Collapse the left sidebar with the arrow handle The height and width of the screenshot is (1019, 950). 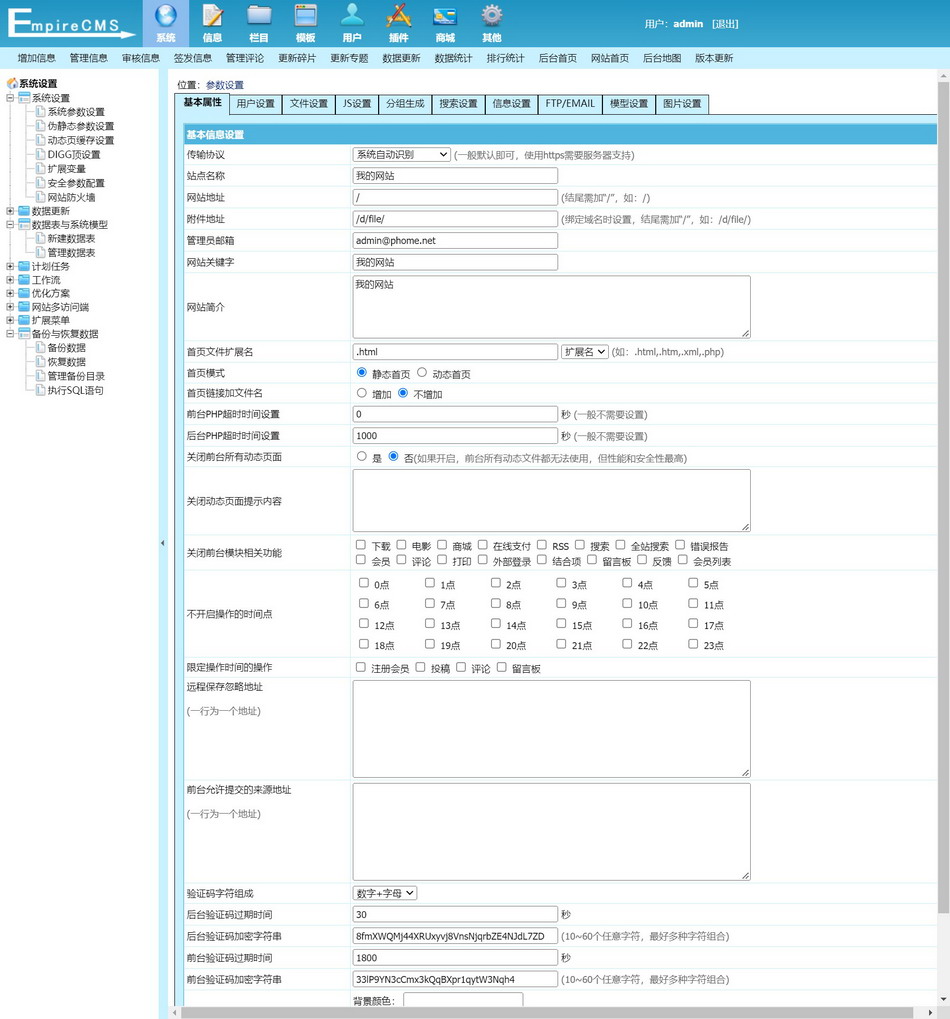tap(162, 543)
